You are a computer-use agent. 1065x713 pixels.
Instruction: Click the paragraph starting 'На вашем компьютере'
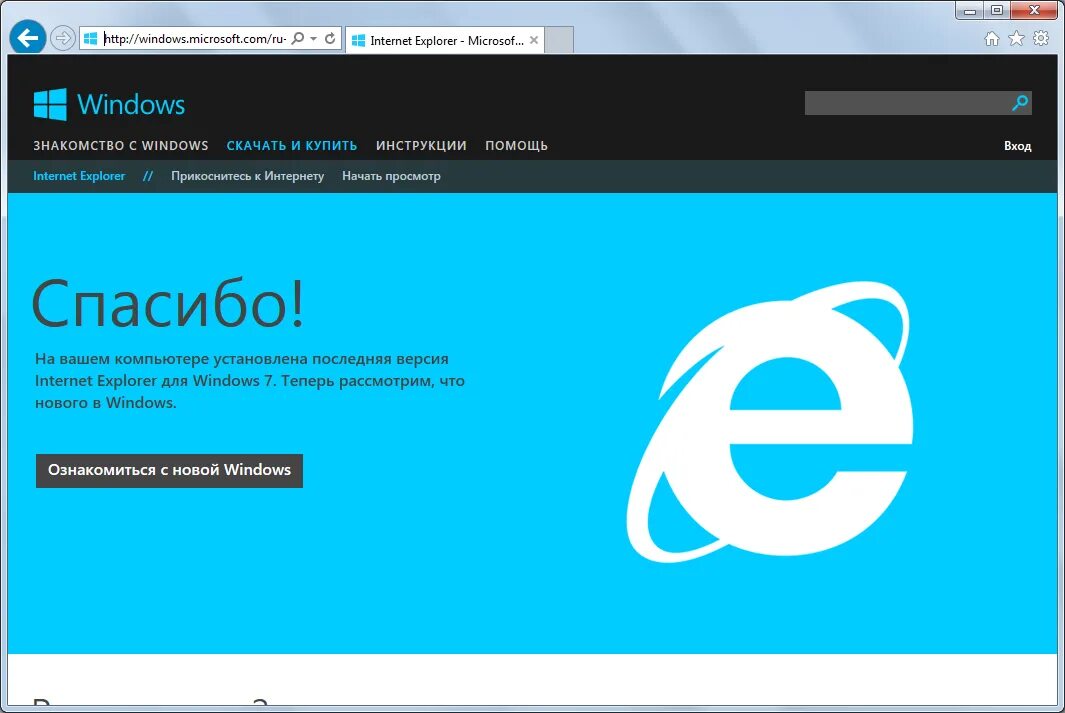coord(250,380)
